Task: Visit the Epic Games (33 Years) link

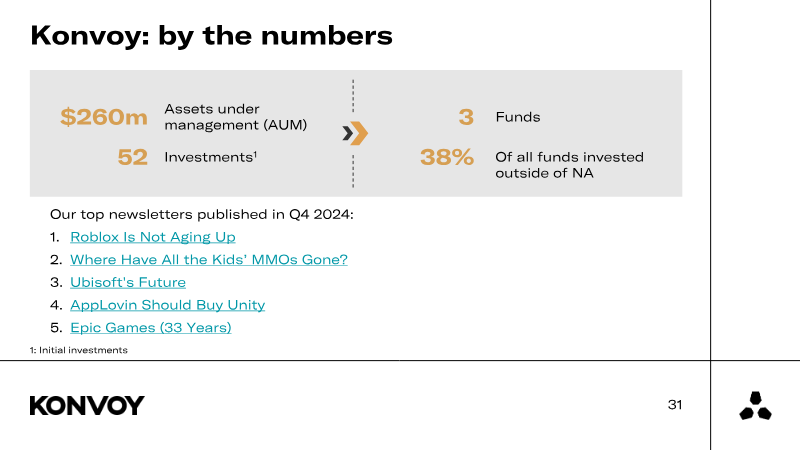Action: [x=151, y=328]
